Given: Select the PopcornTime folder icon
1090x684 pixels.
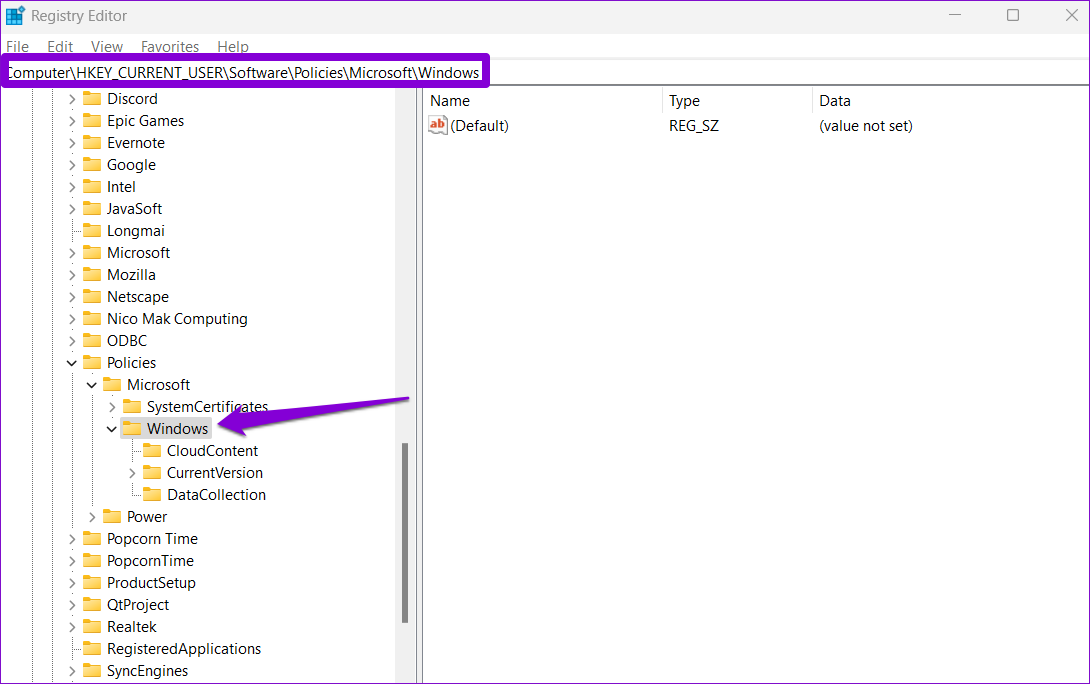Looking at the screenshot, I should point(92,560).
